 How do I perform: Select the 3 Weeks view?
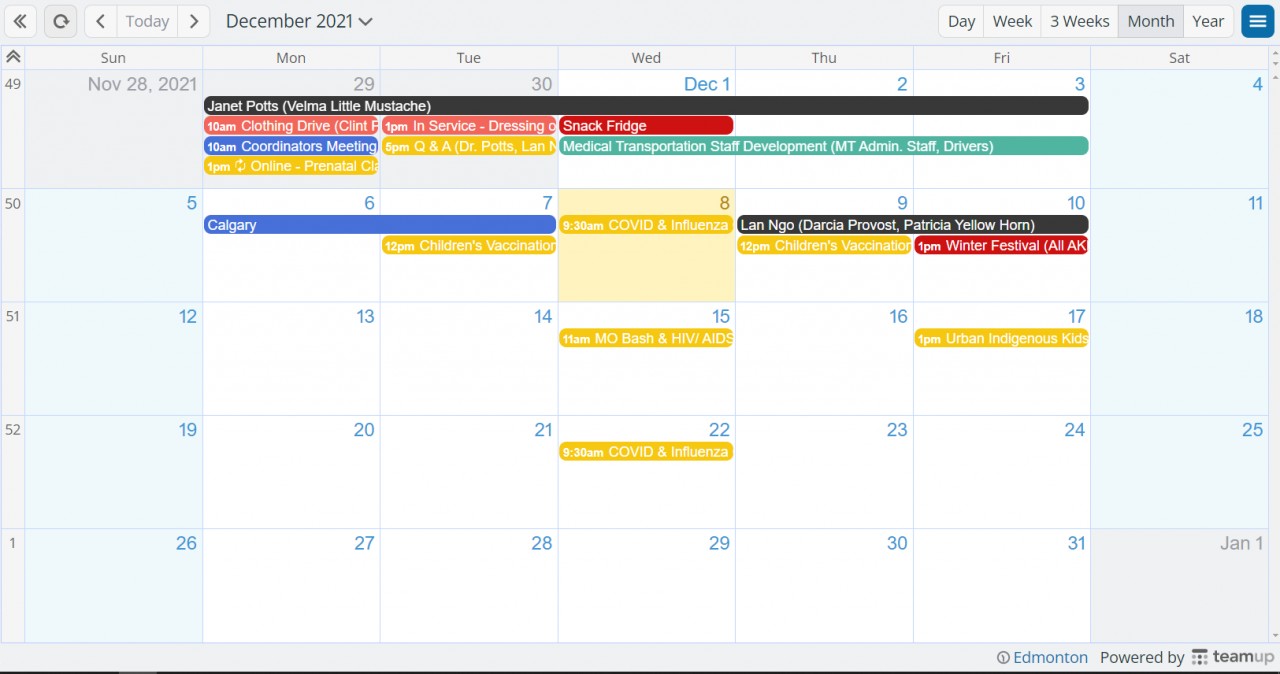[1079, 21]
